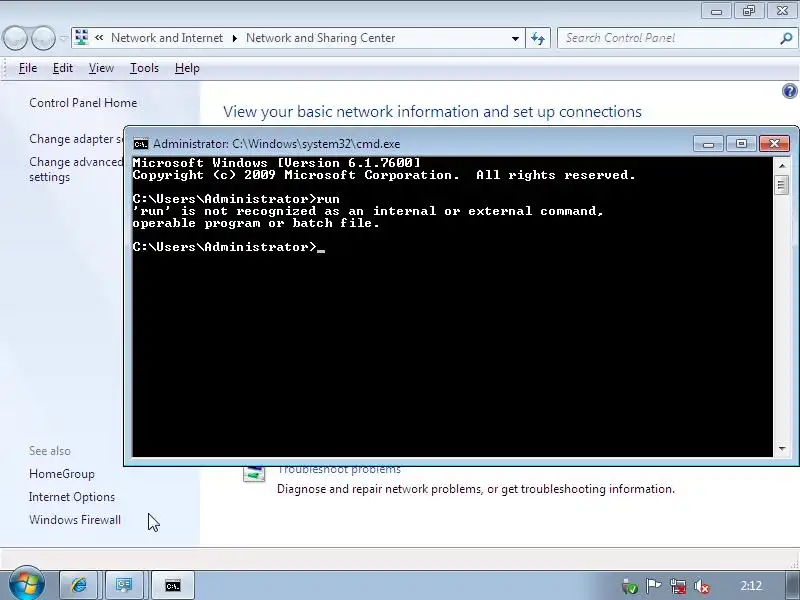
Task: Open the green shield tray icon
Action: (x=630, y=586)
